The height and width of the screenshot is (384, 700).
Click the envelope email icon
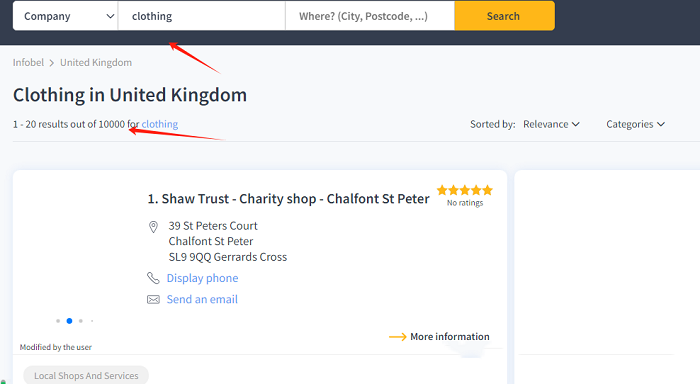[153, 299]
